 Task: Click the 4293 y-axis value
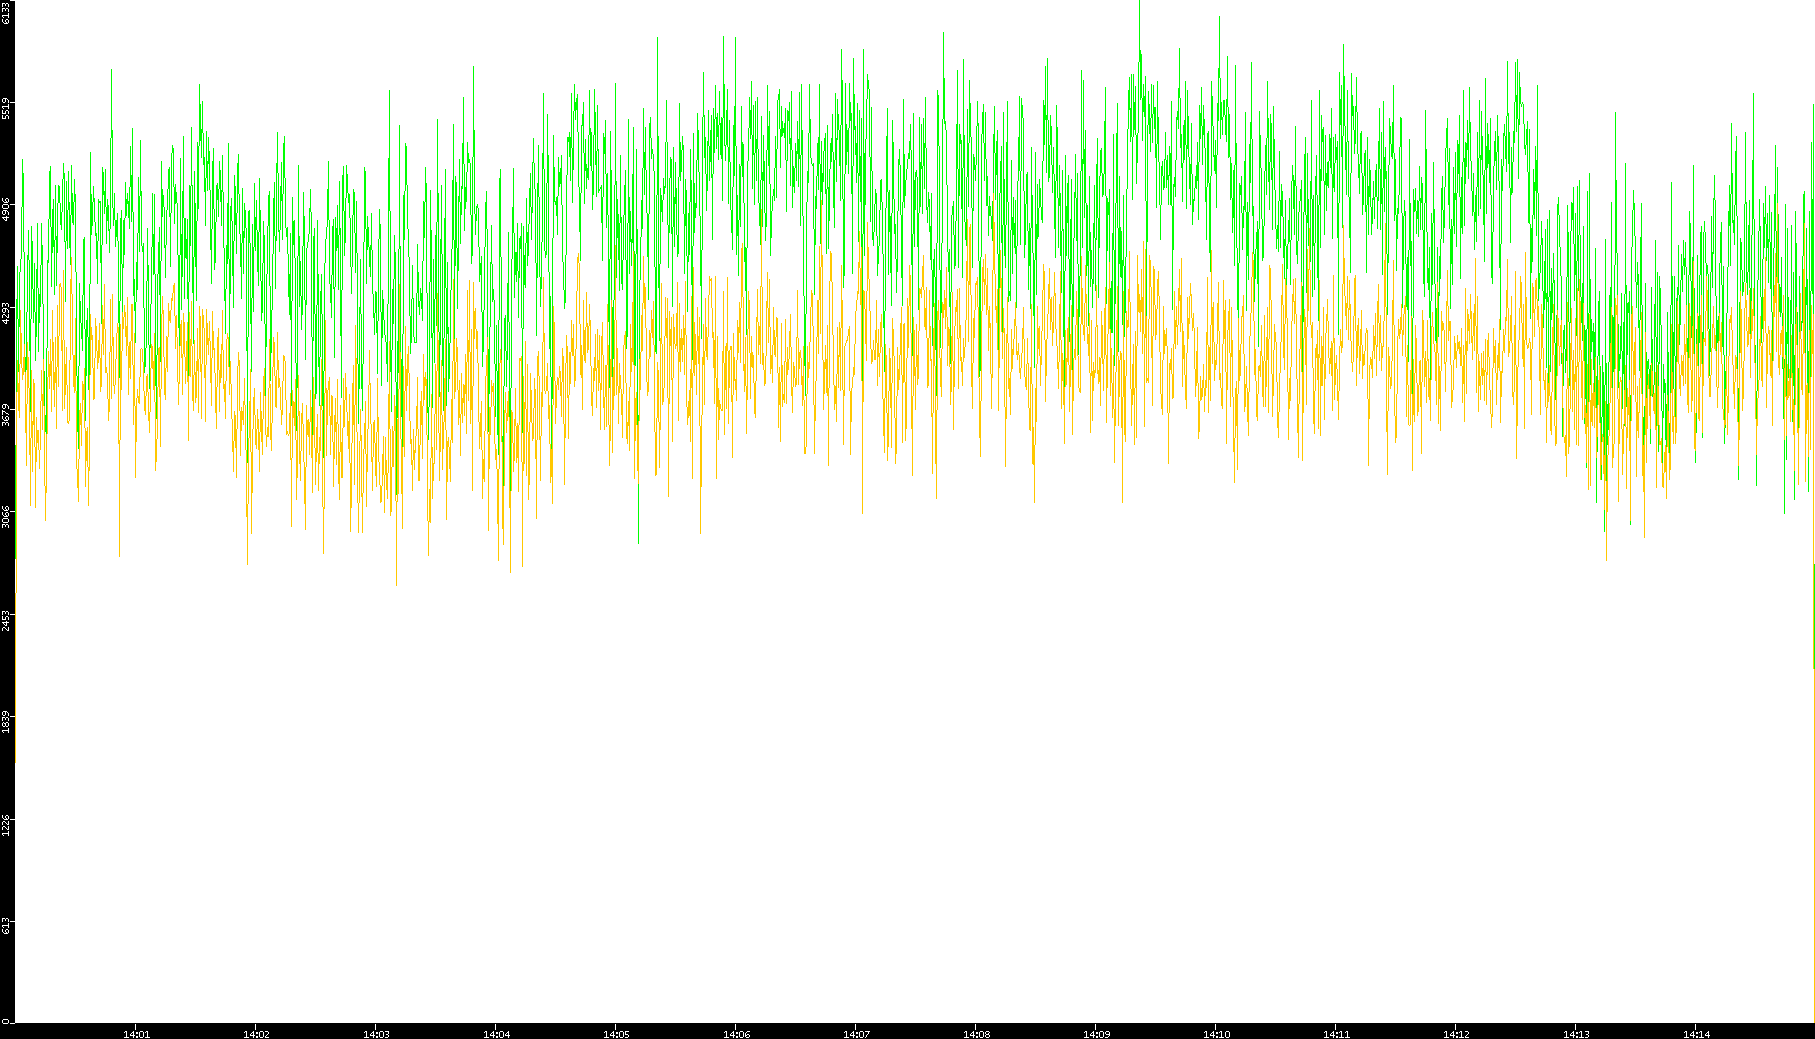pyautogui.click(x=7, y=313)
